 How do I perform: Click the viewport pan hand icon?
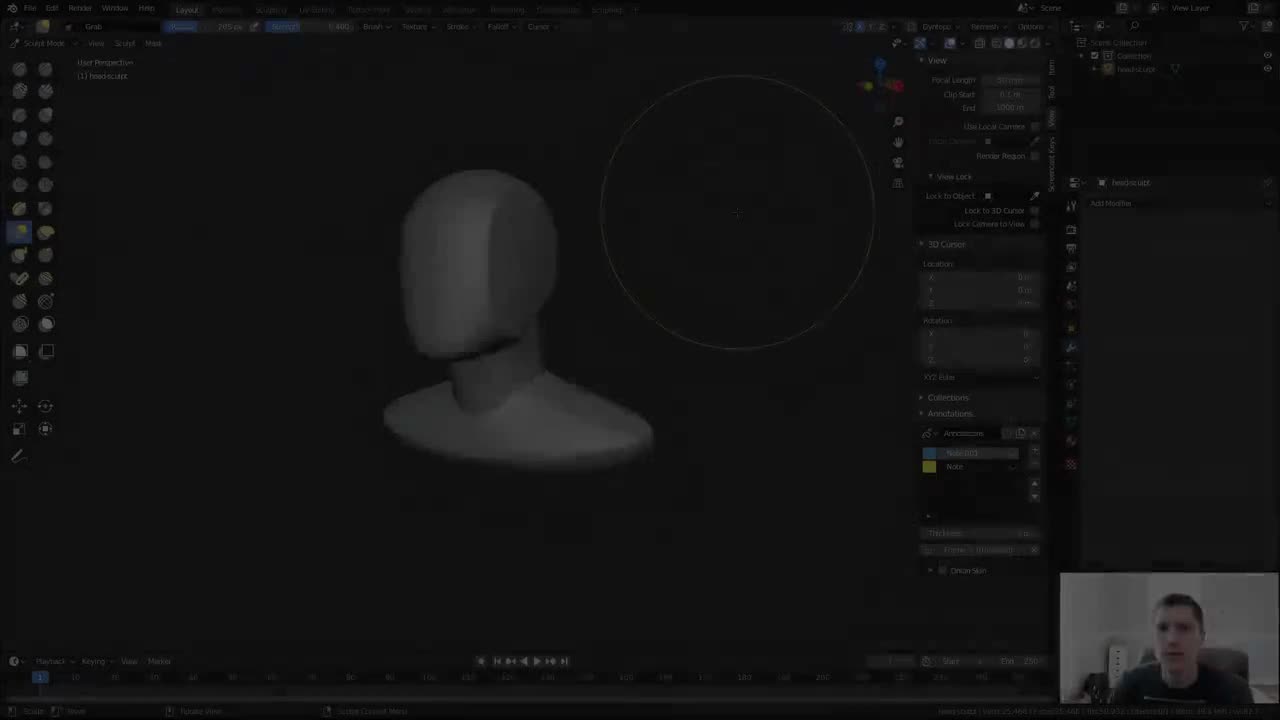pos(898,142)
